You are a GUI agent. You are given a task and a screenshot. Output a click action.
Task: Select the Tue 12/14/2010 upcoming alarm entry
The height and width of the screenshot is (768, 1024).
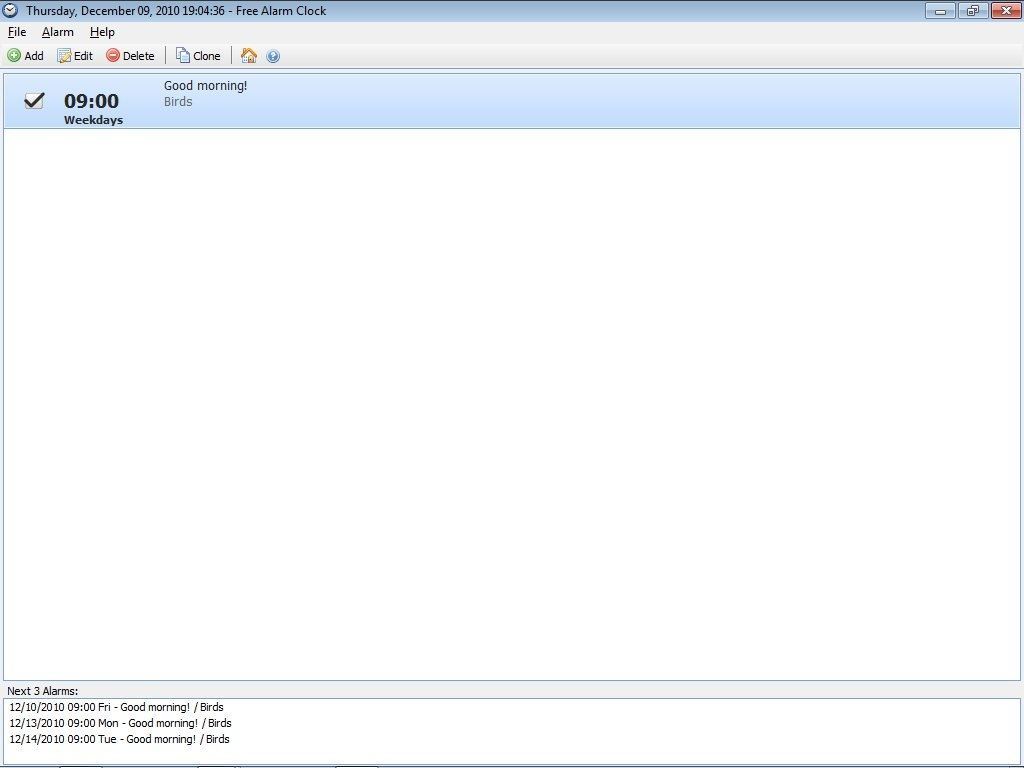point(119,739)
